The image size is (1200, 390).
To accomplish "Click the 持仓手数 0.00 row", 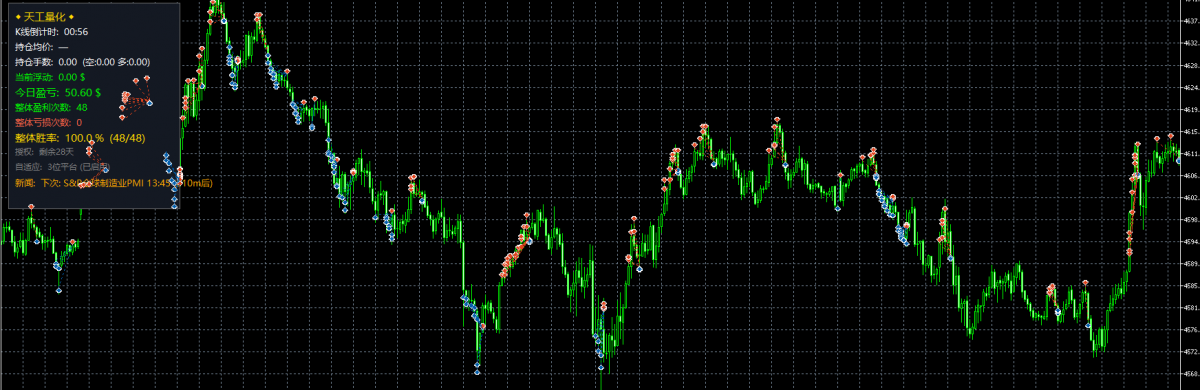I will click(x=83, y=61).
